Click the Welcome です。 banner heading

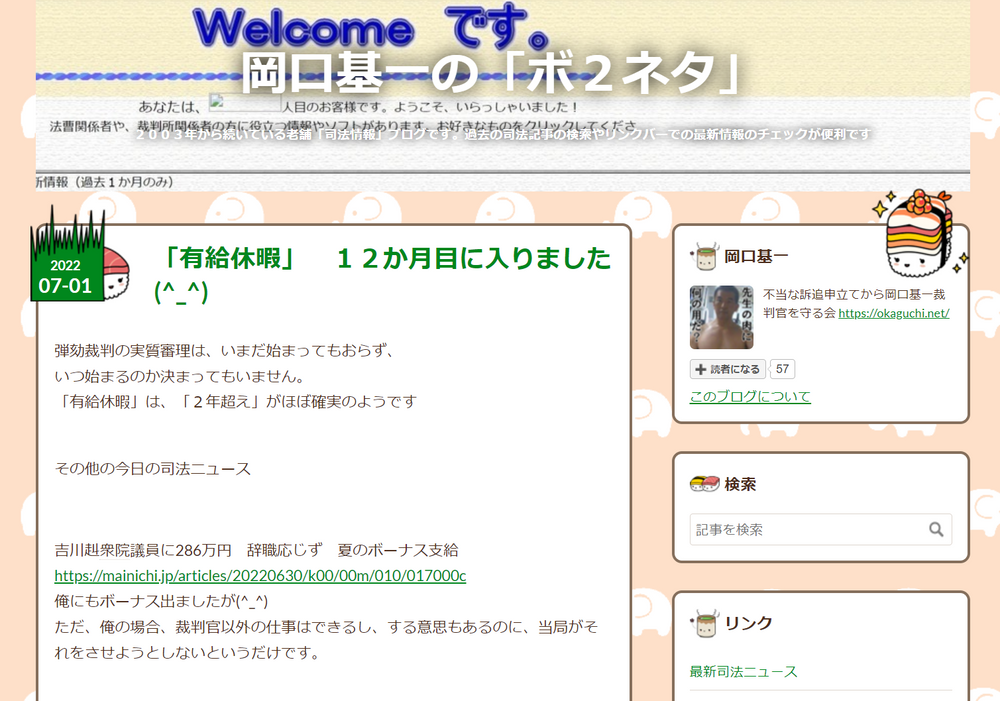coord(370,27)
